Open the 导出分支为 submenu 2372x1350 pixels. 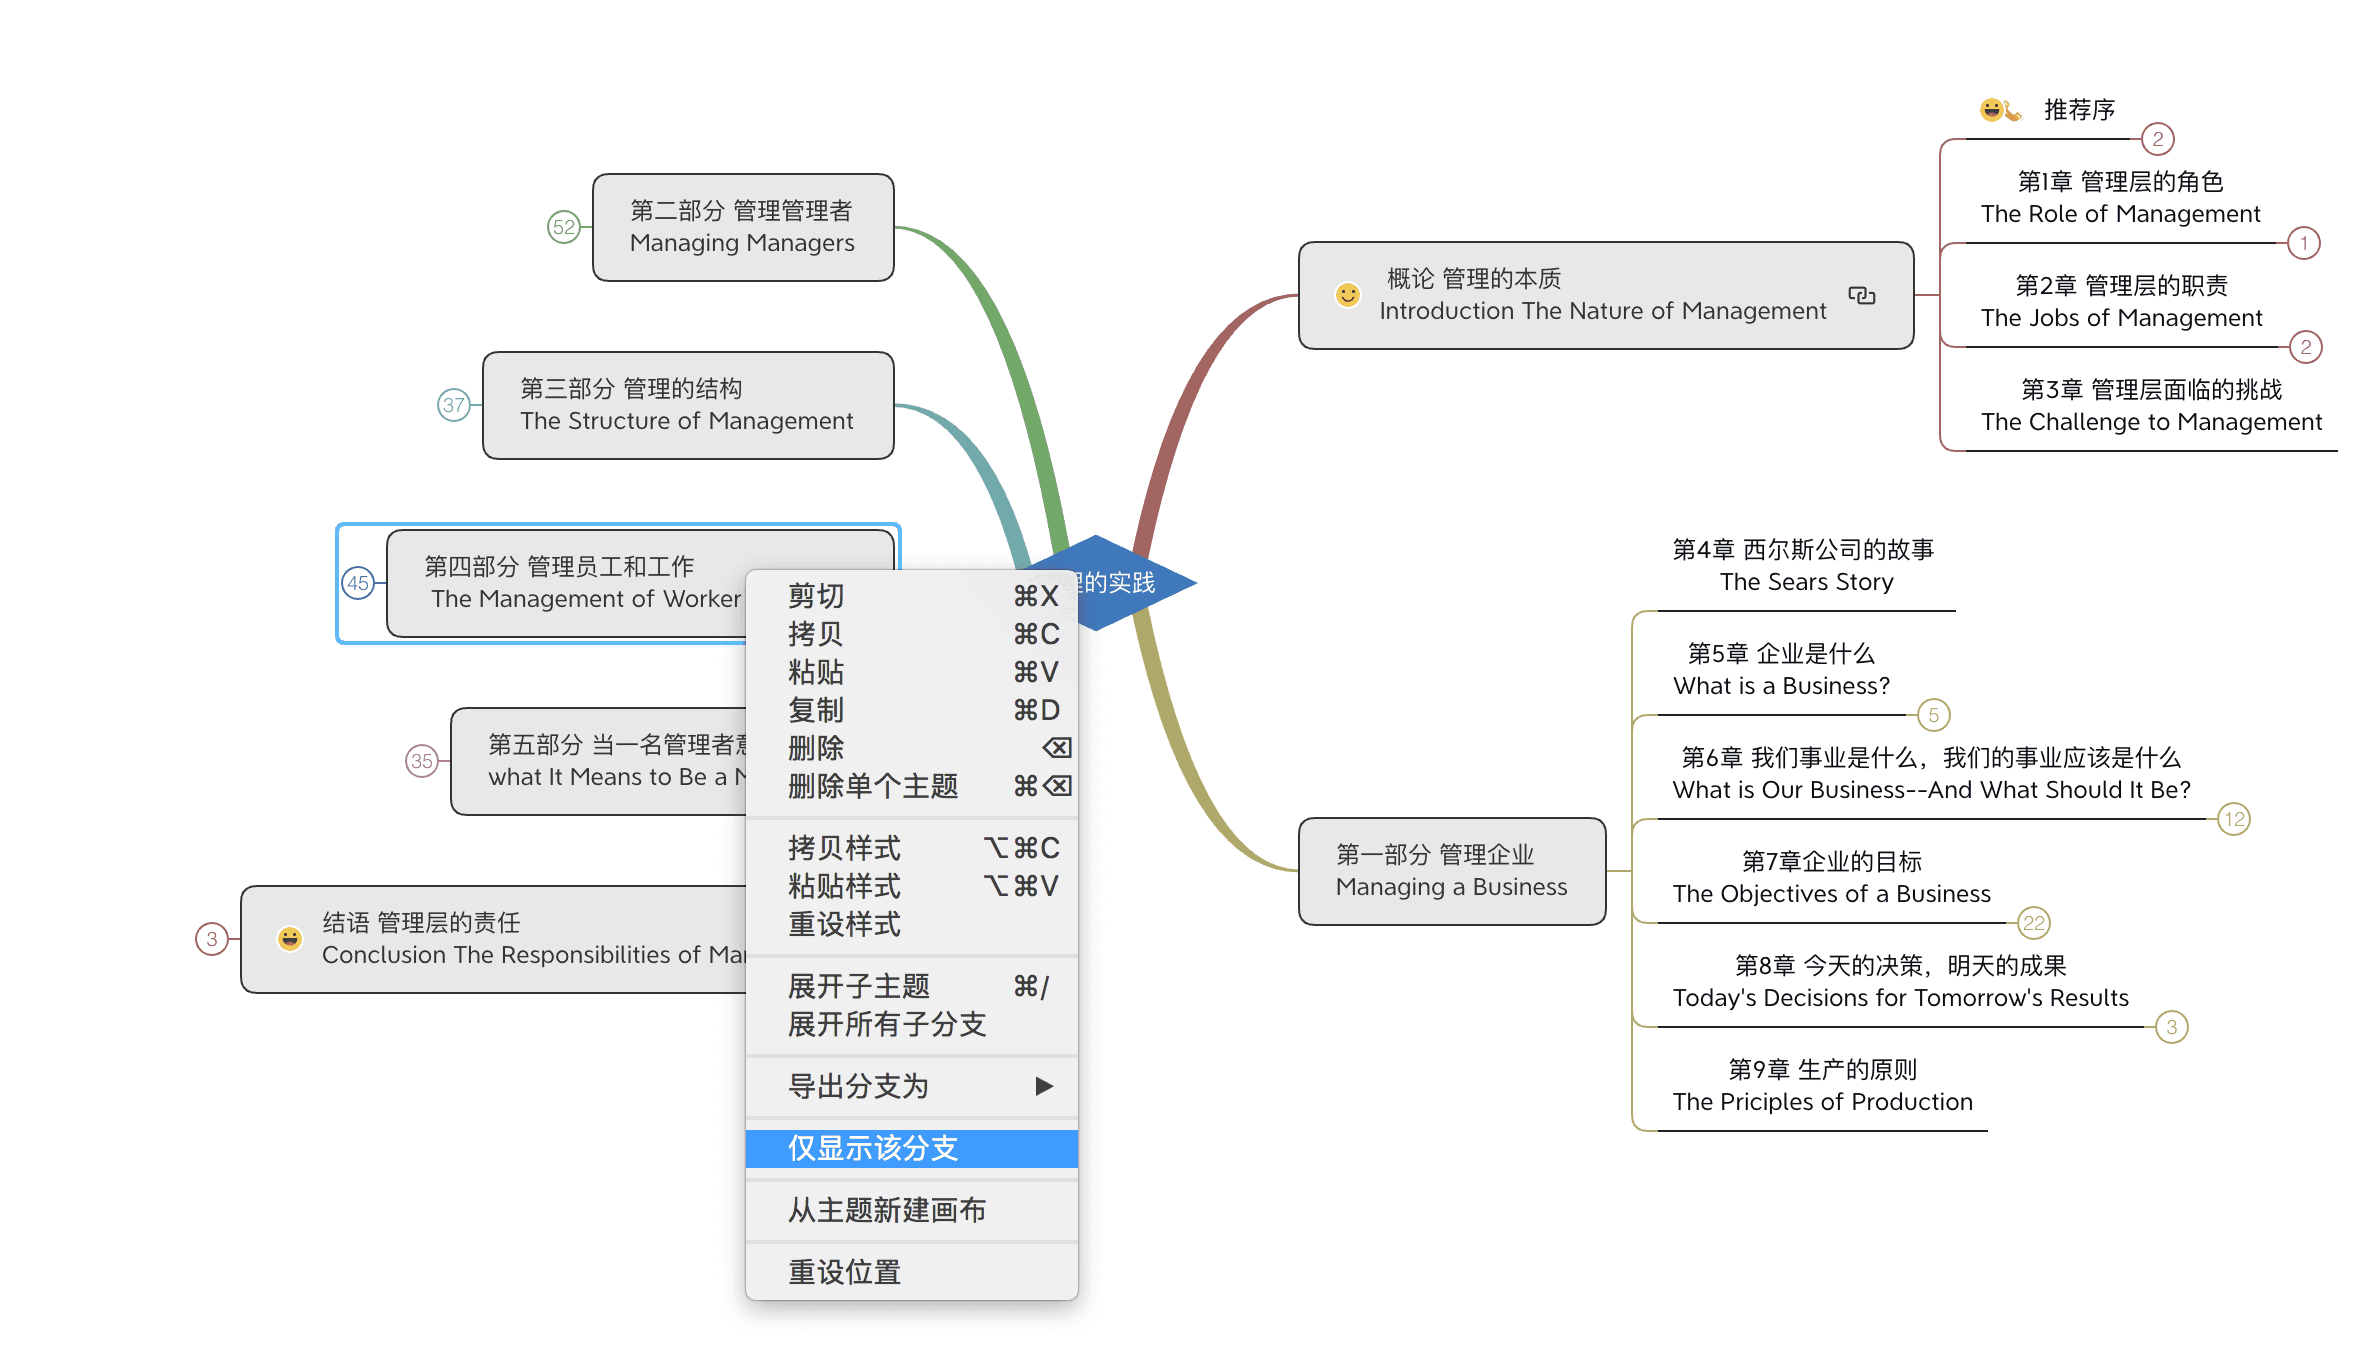tap(913, 1086)
